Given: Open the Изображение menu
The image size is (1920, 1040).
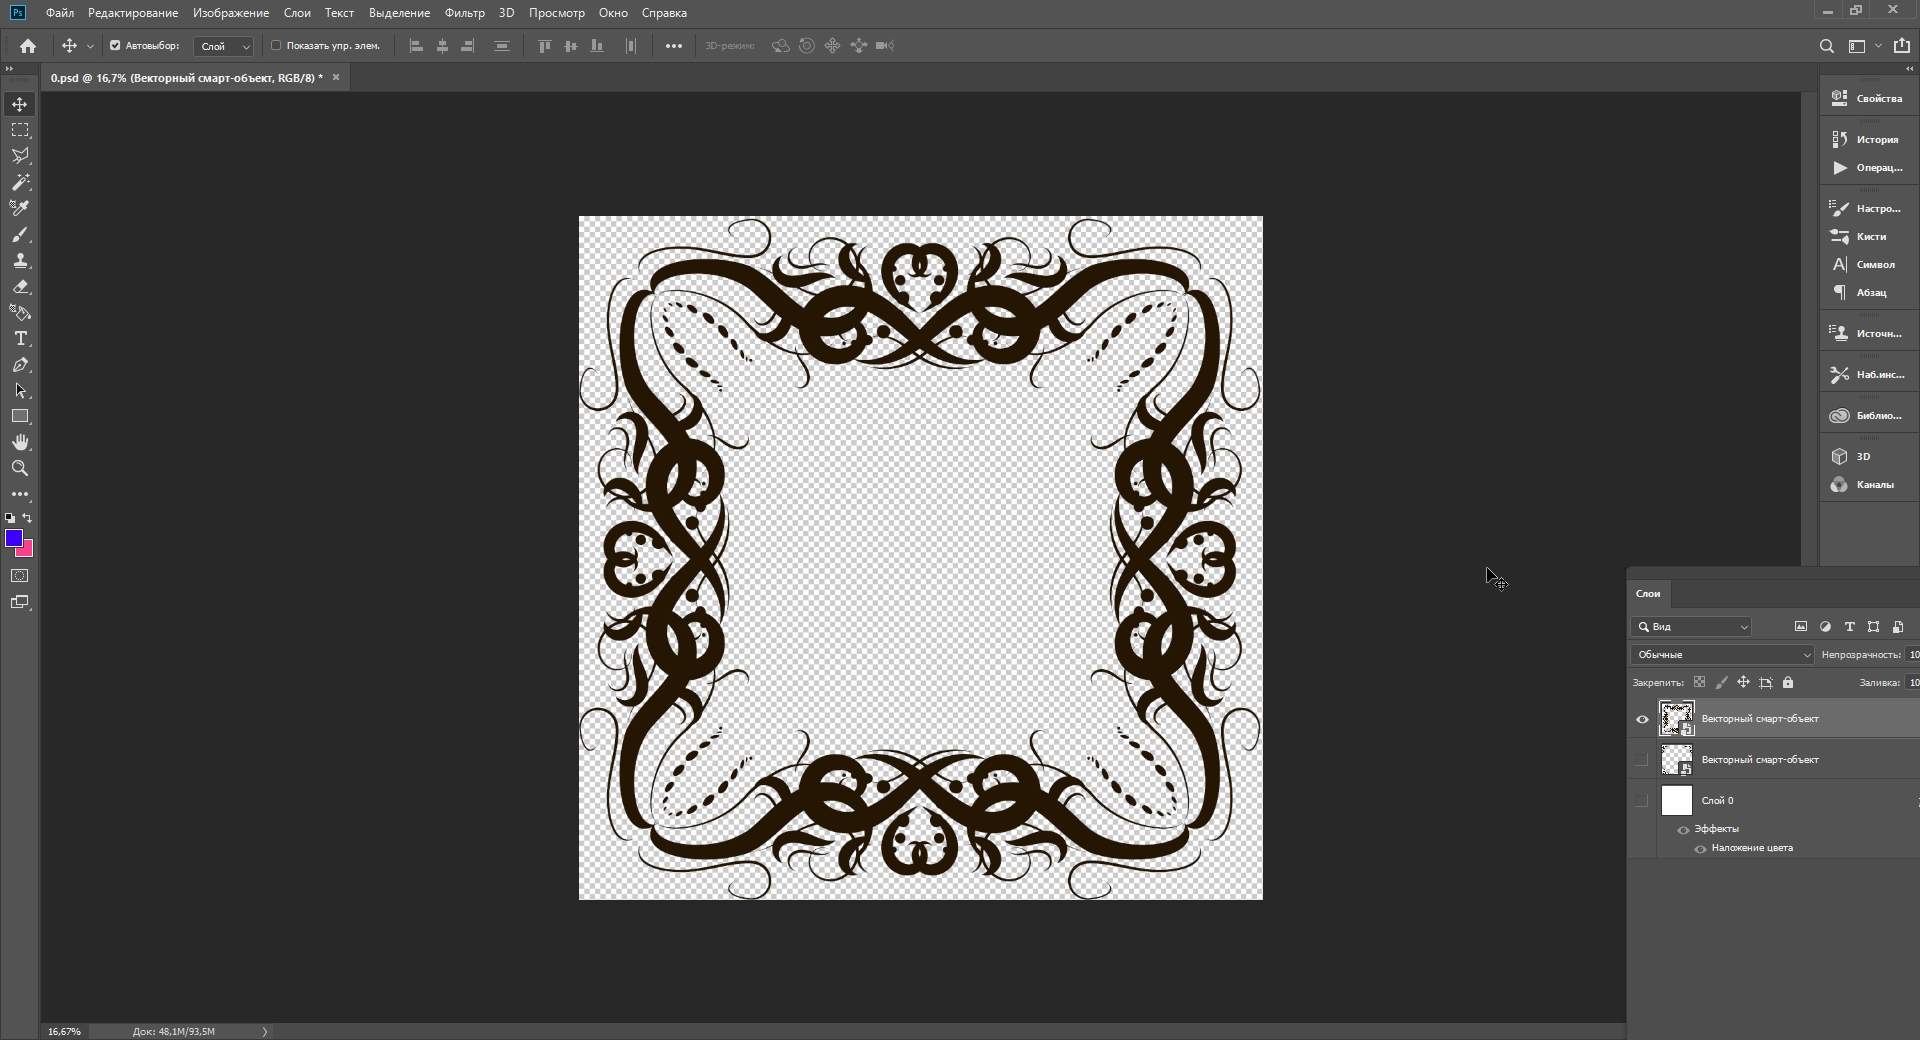Looking at the screenshot, I should tap(231, 13).
